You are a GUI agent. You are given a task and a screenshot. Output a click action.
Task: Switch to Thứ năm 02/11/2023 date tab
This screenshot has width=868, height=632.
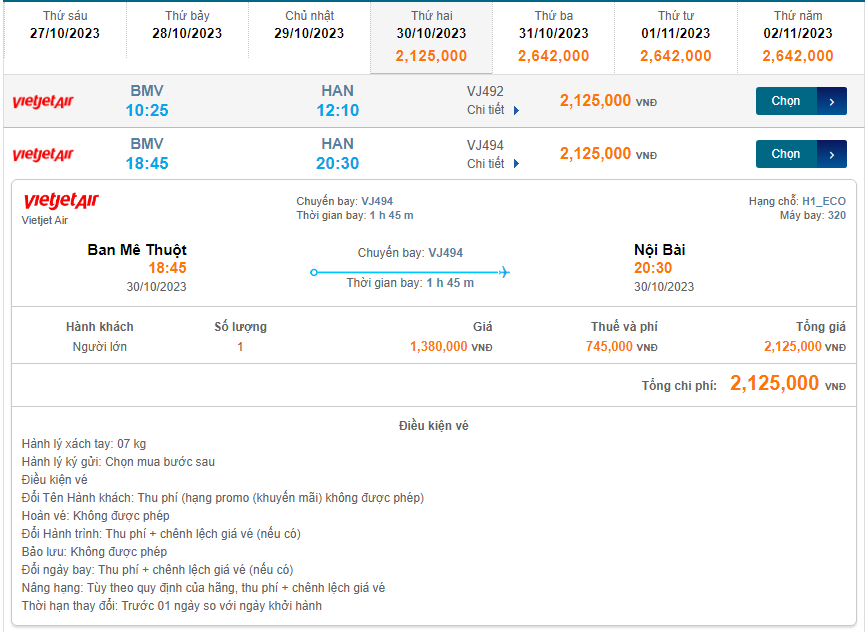click(798, 37)
